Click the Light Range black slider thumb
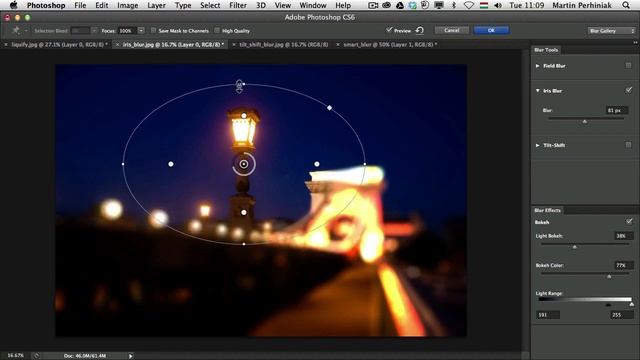The image size is (640, 360). [608, 304]
